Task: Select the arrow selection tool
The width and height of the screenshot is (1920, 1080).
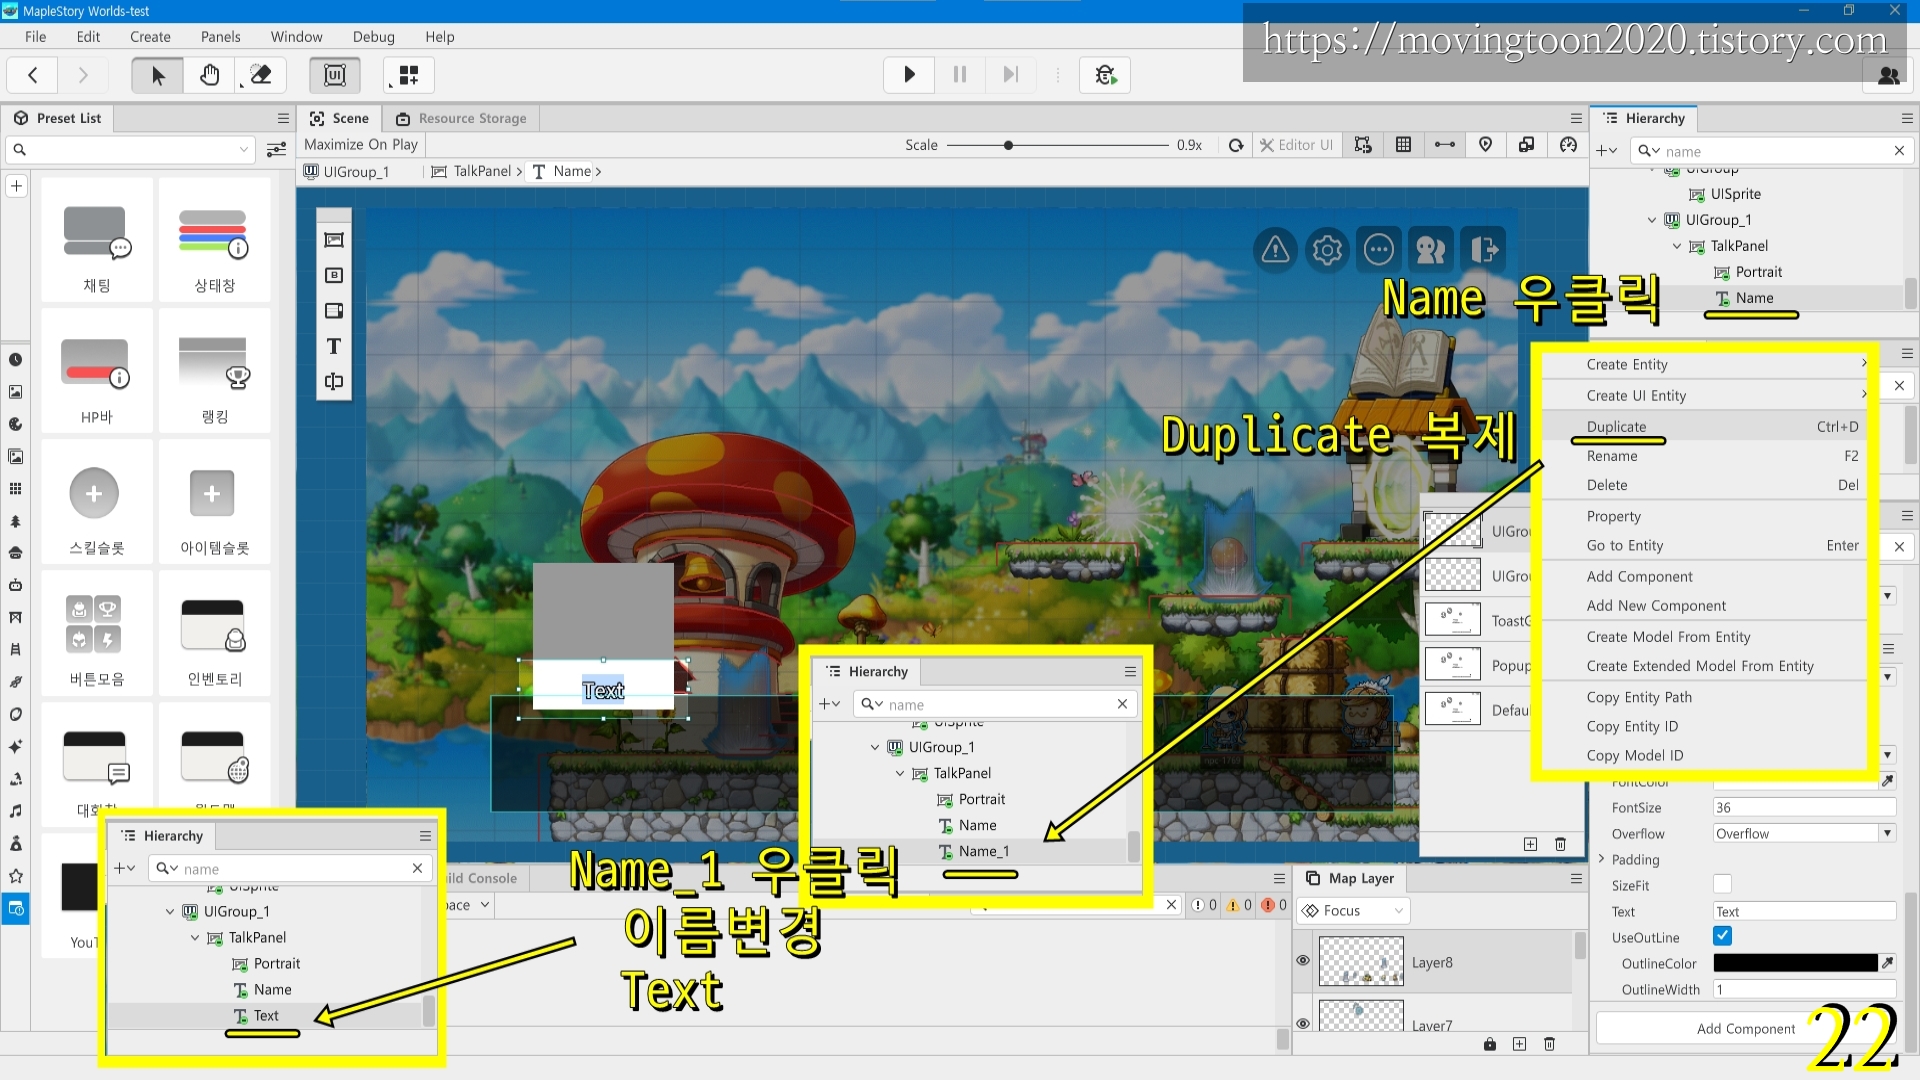Action: coord(157,75)
